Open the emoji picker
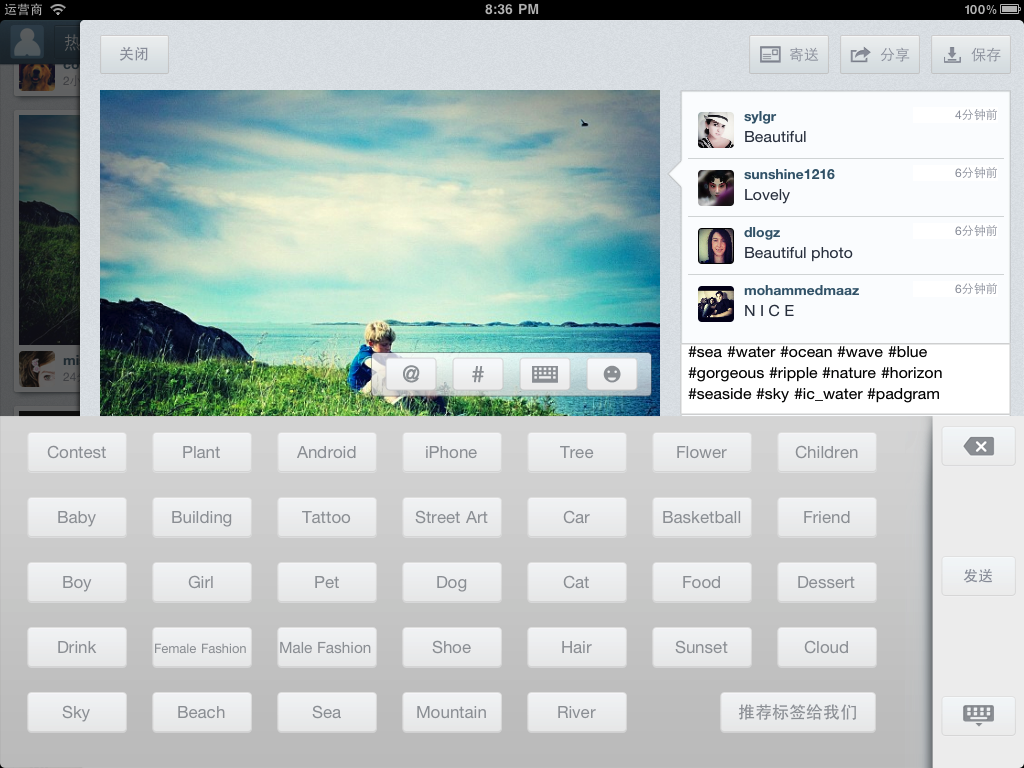1024x768 pixels. (611, 373)
